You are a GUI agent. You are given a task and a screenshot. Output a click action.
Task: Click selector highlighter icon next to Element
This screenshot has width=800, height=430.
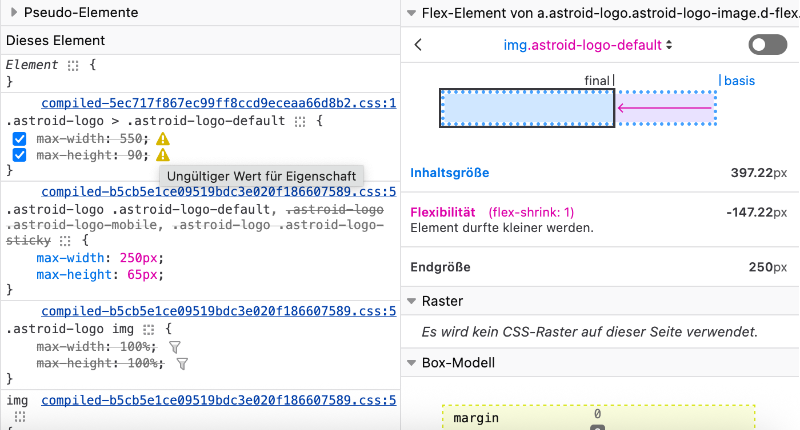(72, 65)
